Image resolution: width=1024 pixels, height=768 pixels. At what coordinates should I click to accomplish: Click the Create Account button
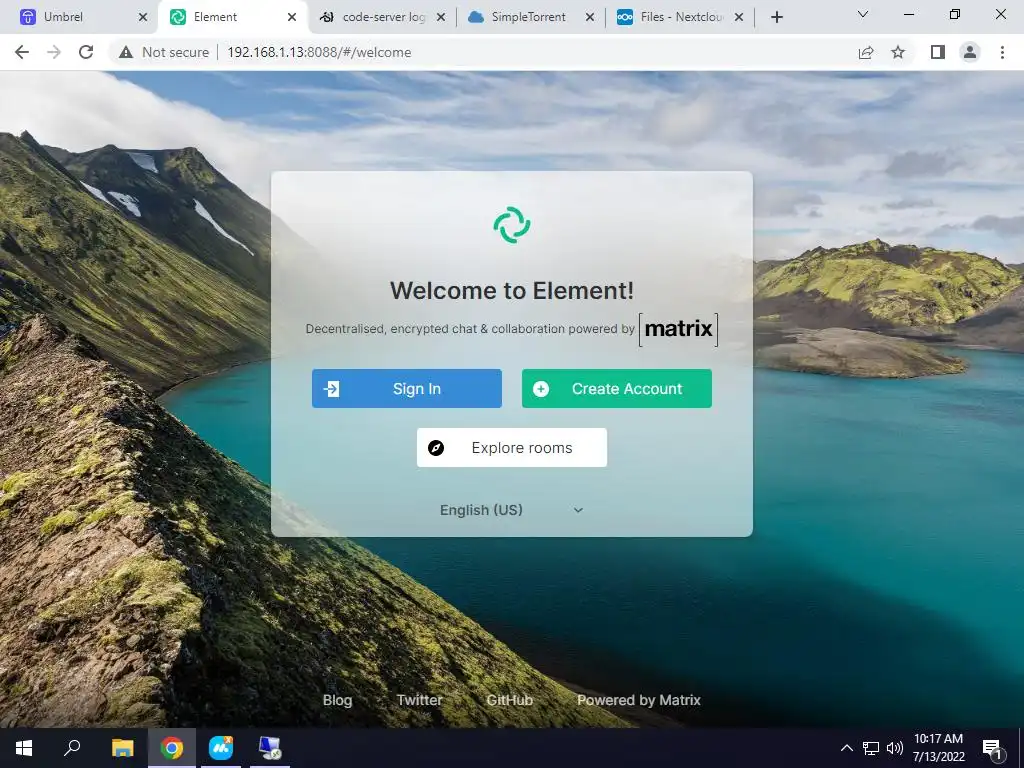[616, 389]
